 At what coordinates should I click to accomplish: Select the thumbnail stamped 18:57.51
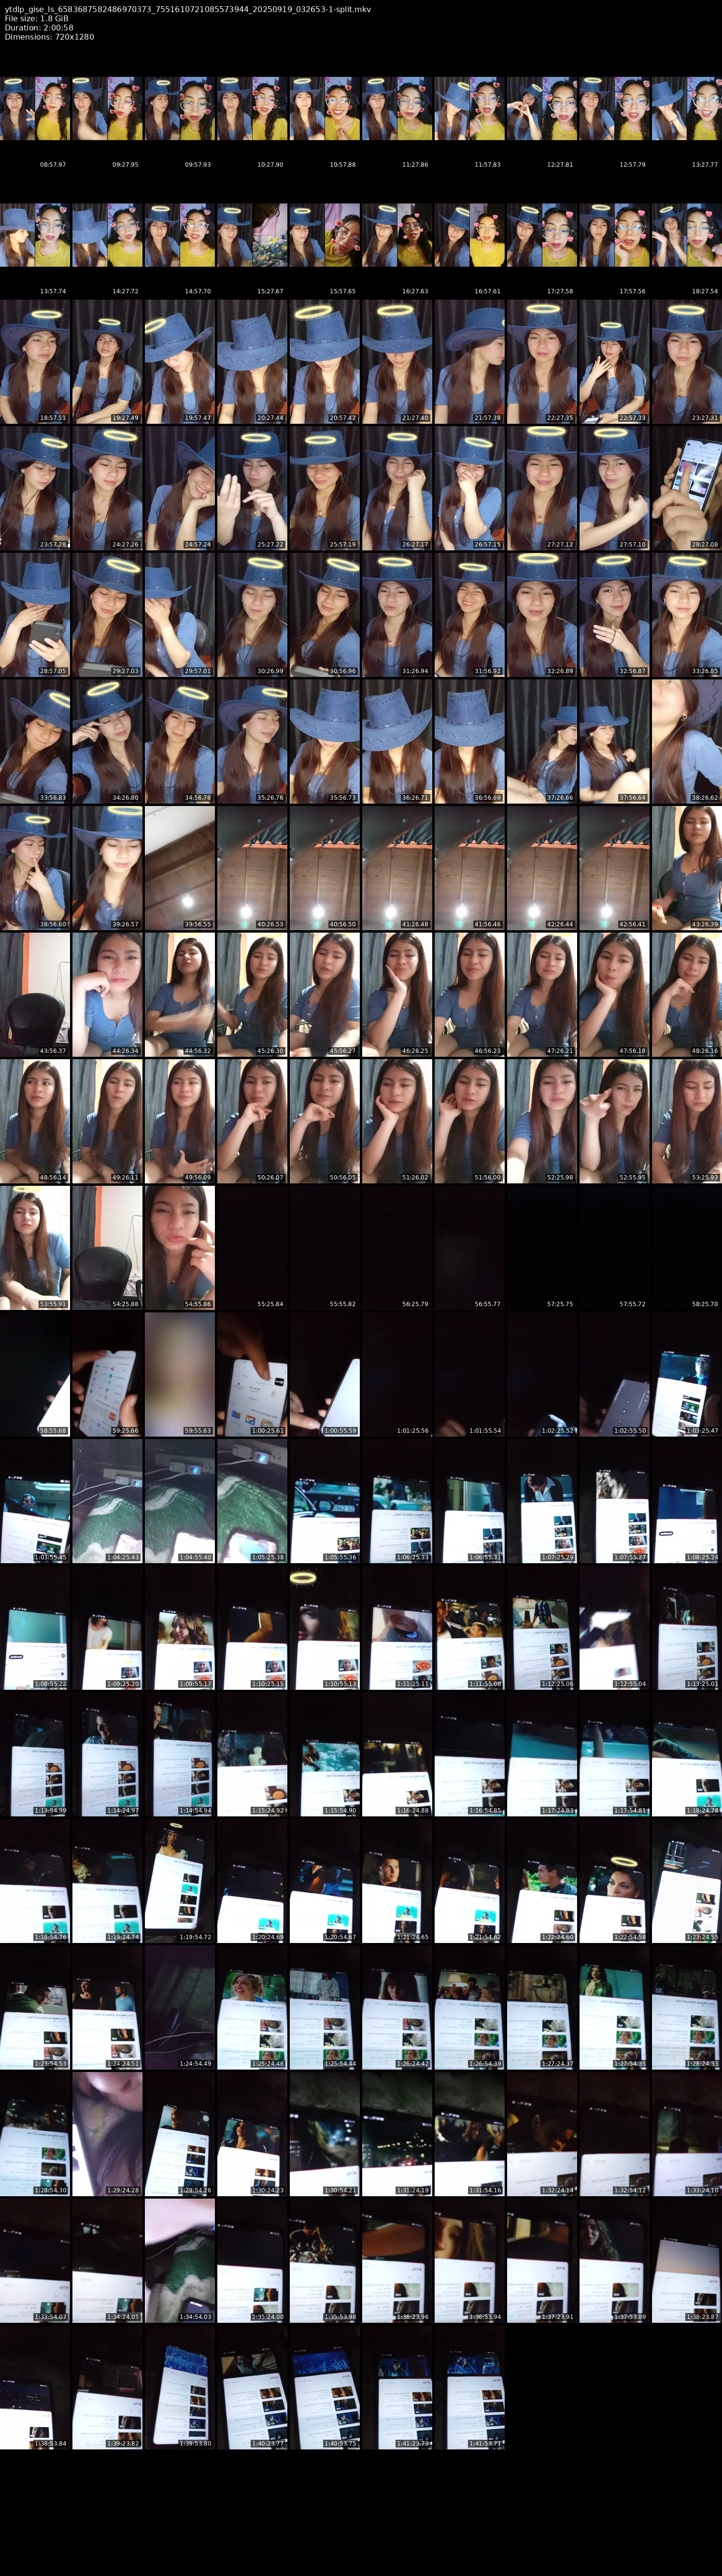(x=35, y=361)
